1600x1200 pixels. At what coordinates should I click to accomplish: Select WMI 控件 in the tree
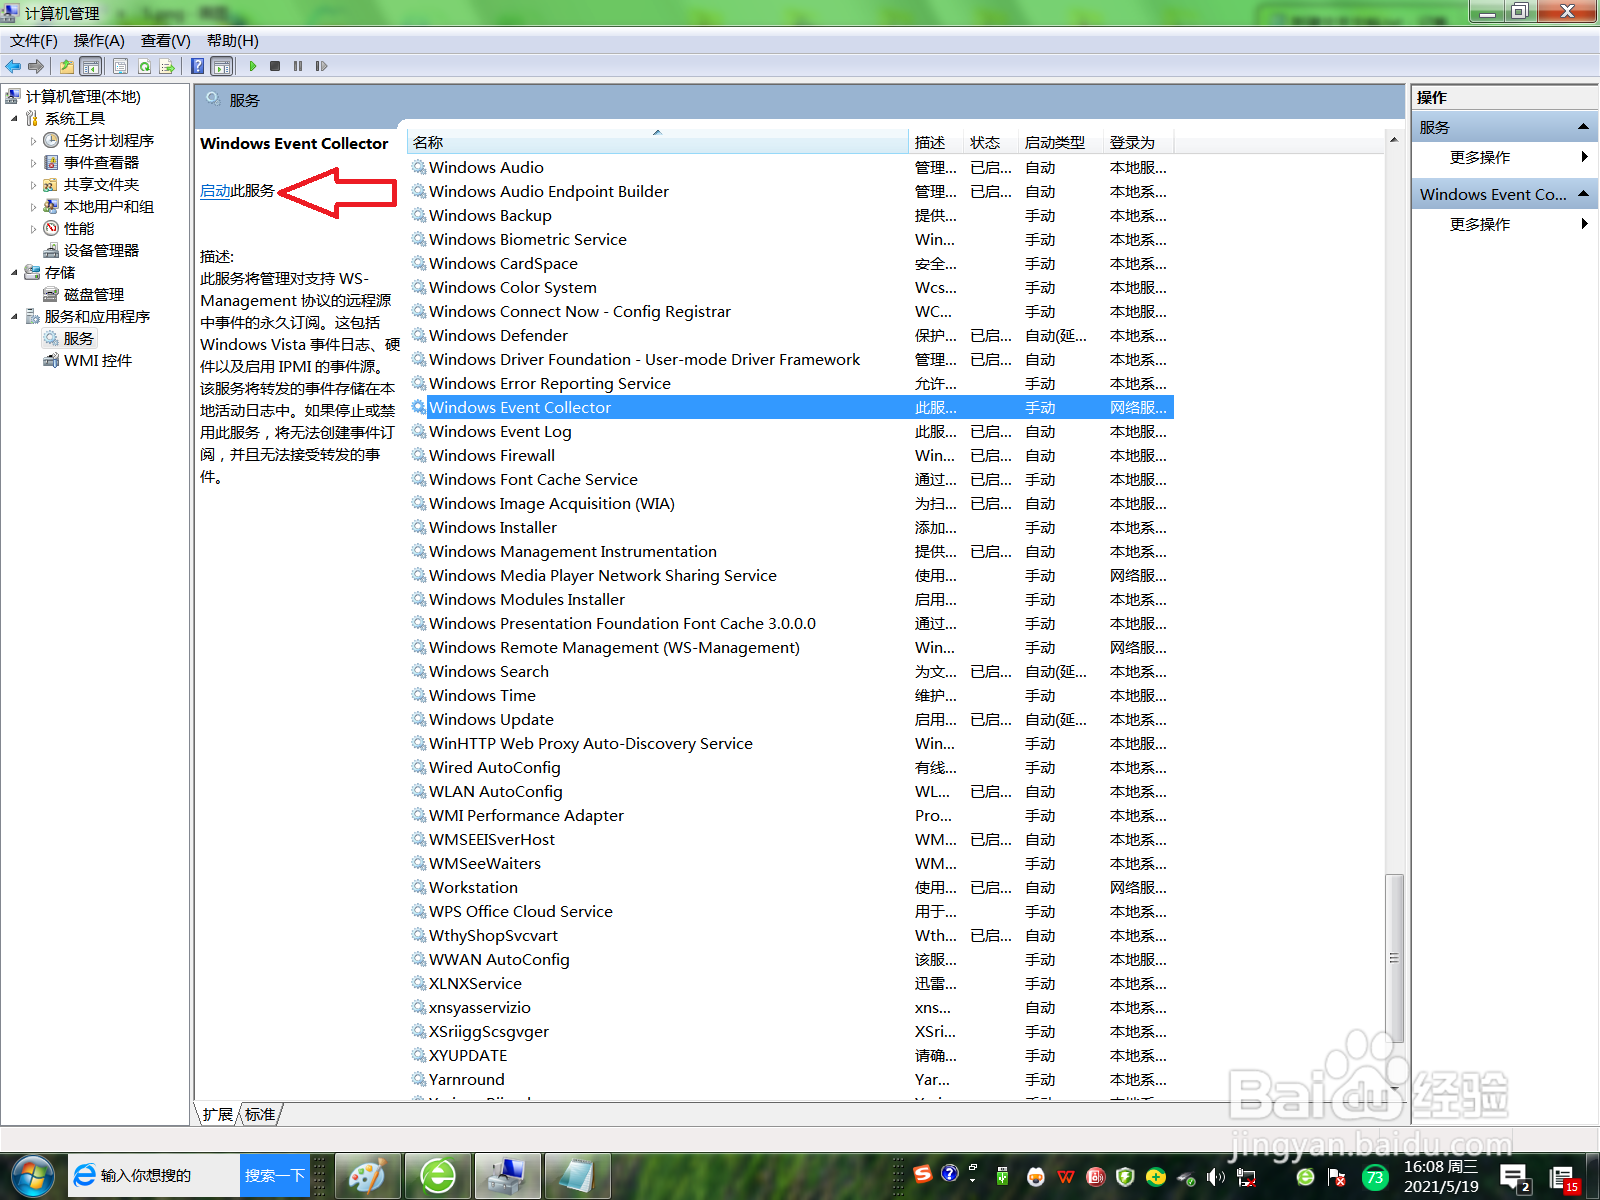(97, 361)
